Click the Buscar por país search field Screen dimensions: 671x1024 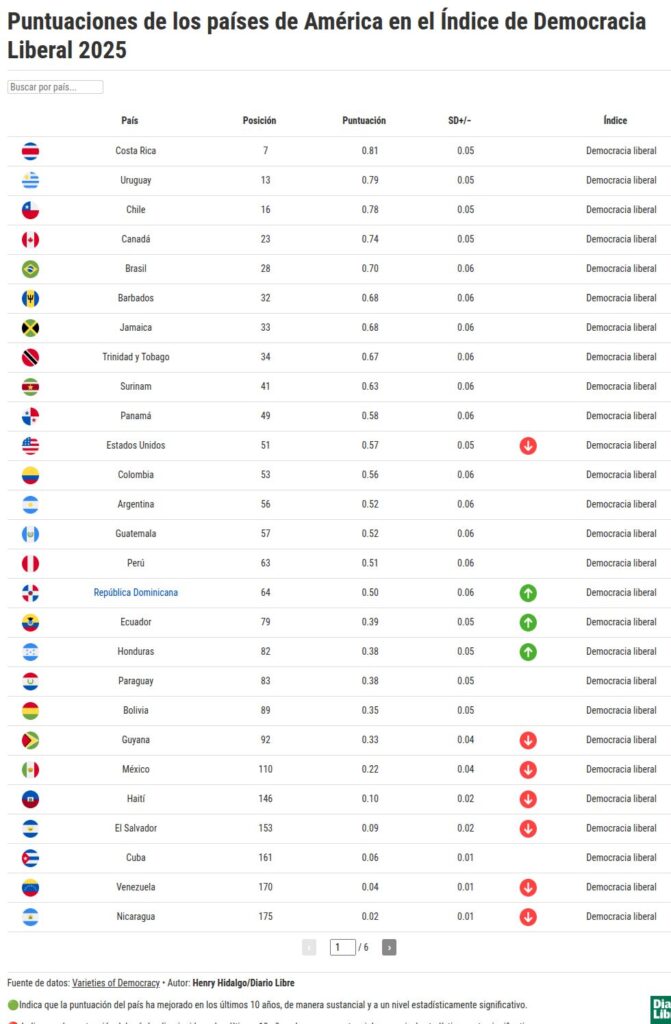(55, 87)
